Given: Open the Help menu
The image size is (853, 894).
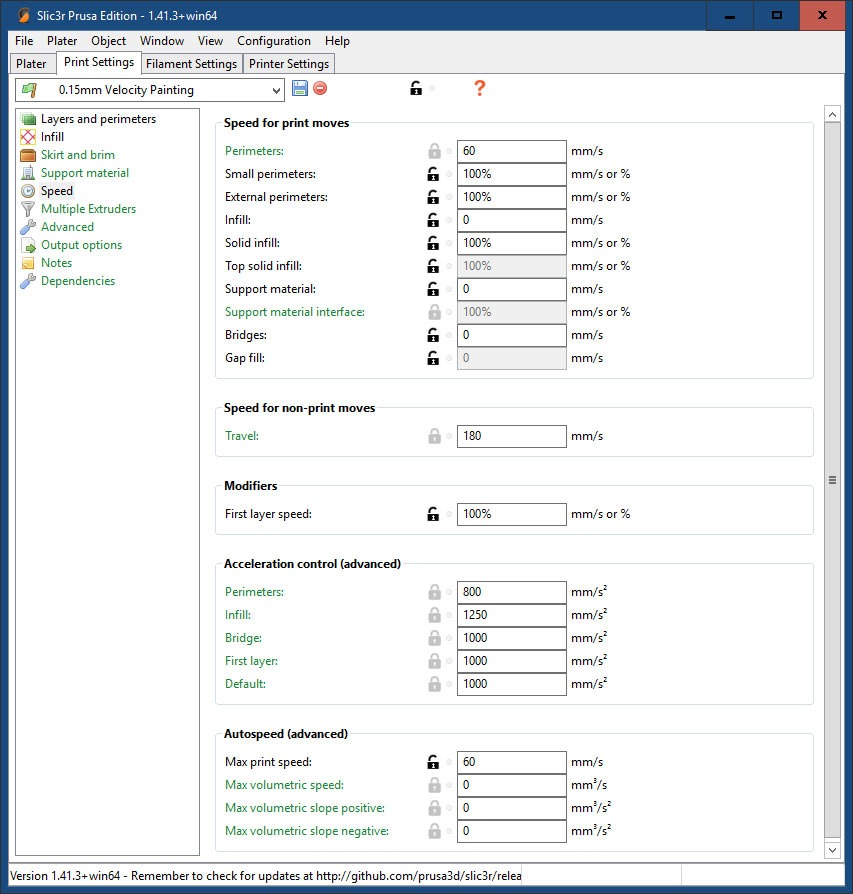Looking at the screenshot, I should point(337,41).
